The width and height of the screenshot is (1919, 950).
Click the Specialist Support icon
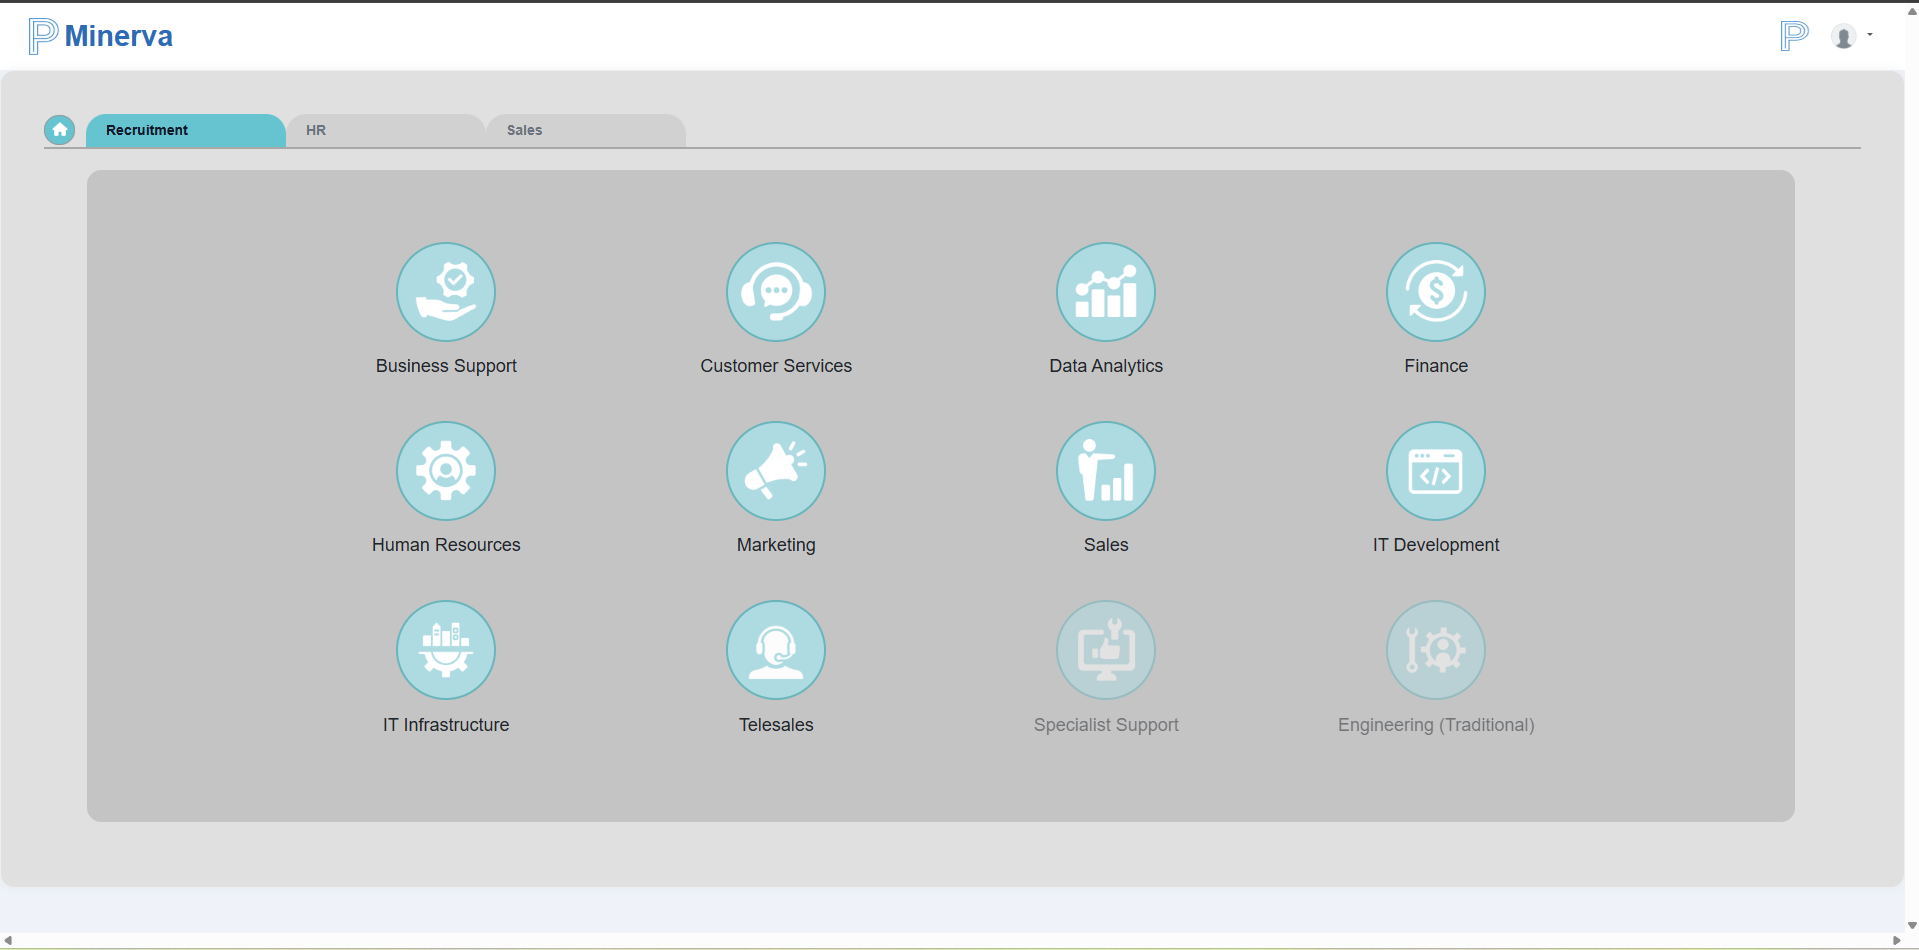1106,650
